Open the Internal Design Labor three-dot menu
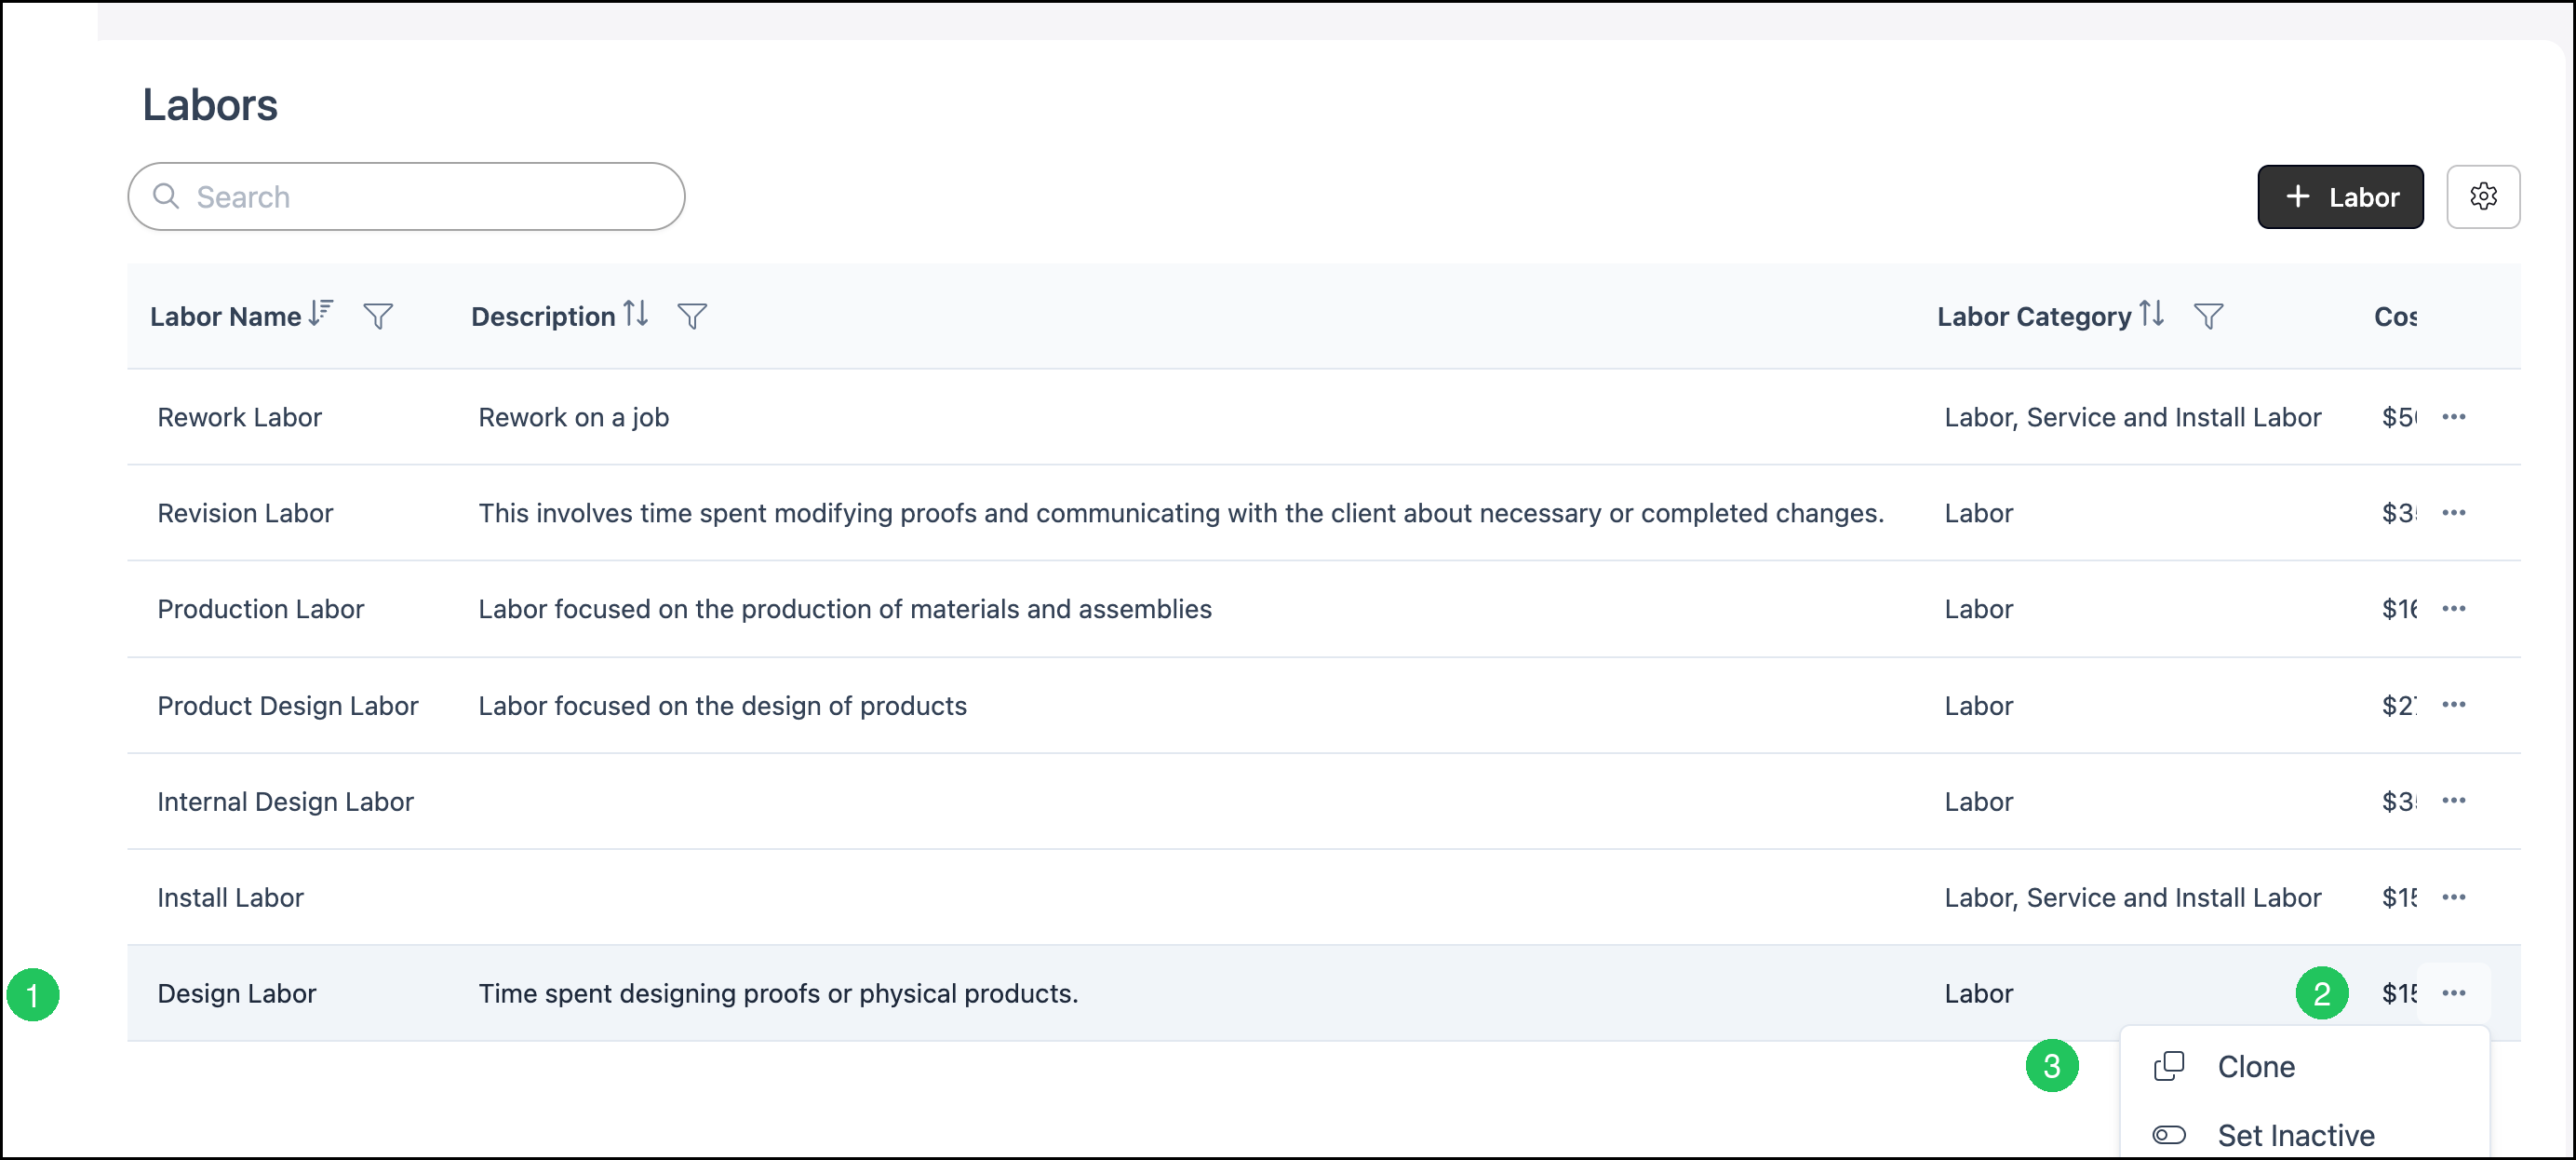Viewport: 2576px width, 1160px height. 2453,800
